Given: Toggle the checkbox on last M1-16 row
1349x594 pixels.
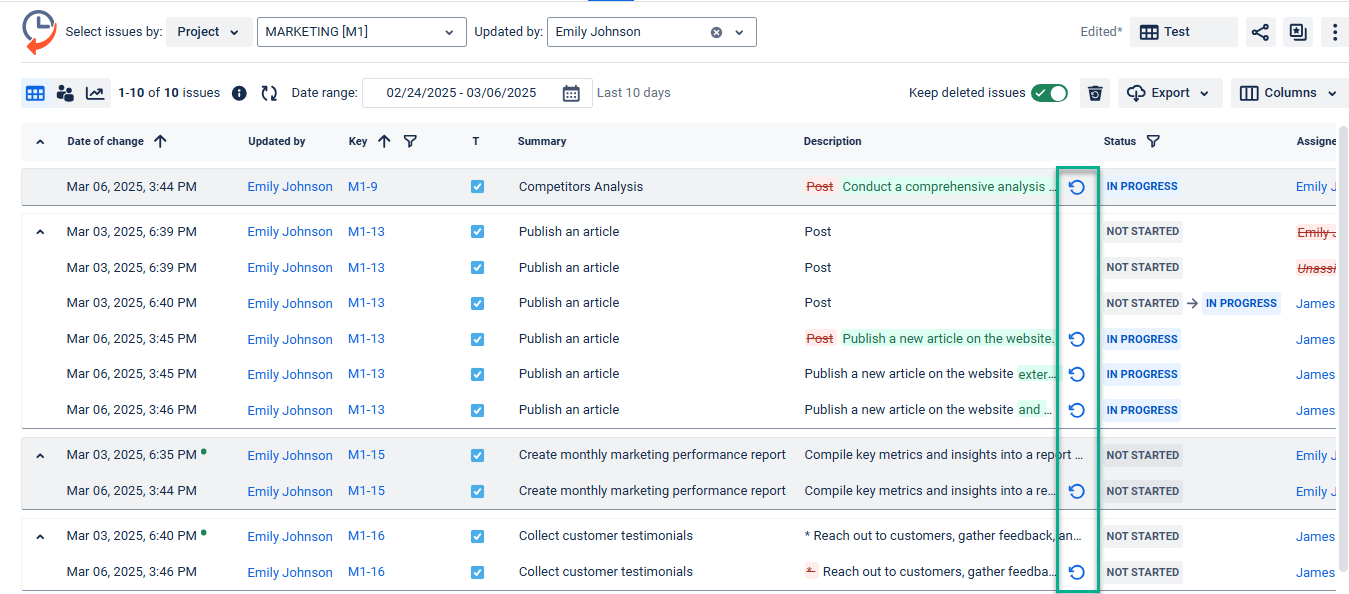Looking at the screenshot, I should [477, 572].
